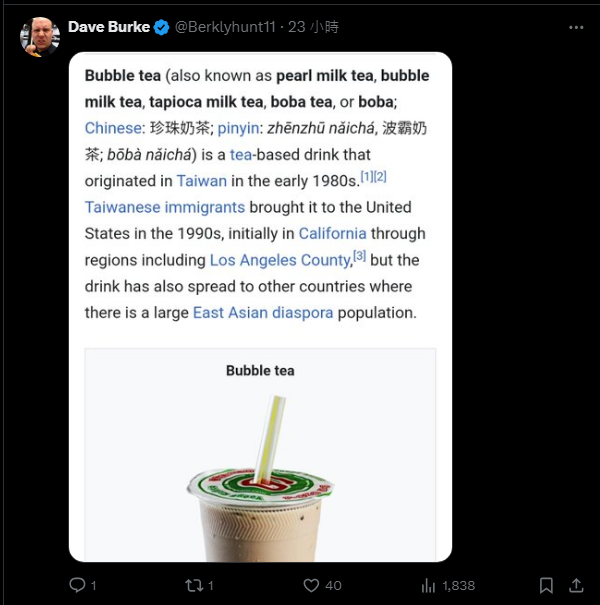Screen dimensions: 600x605
Task: Open view analytics bar chart icon
Action: click(429, 585)
